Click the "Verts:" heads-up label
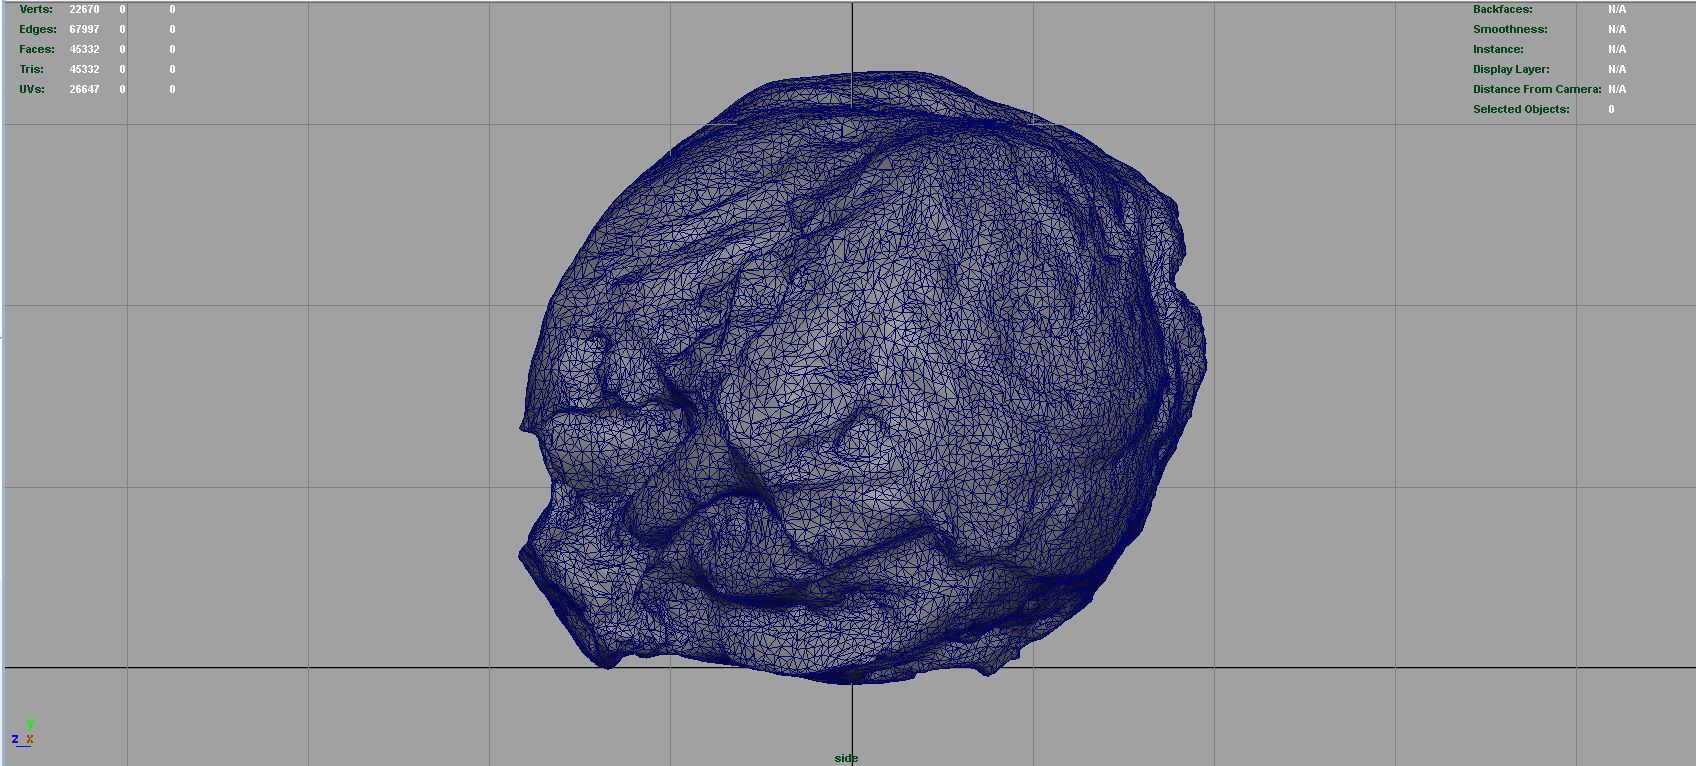This screenshot has height=766, width=1696. [36, 9]
